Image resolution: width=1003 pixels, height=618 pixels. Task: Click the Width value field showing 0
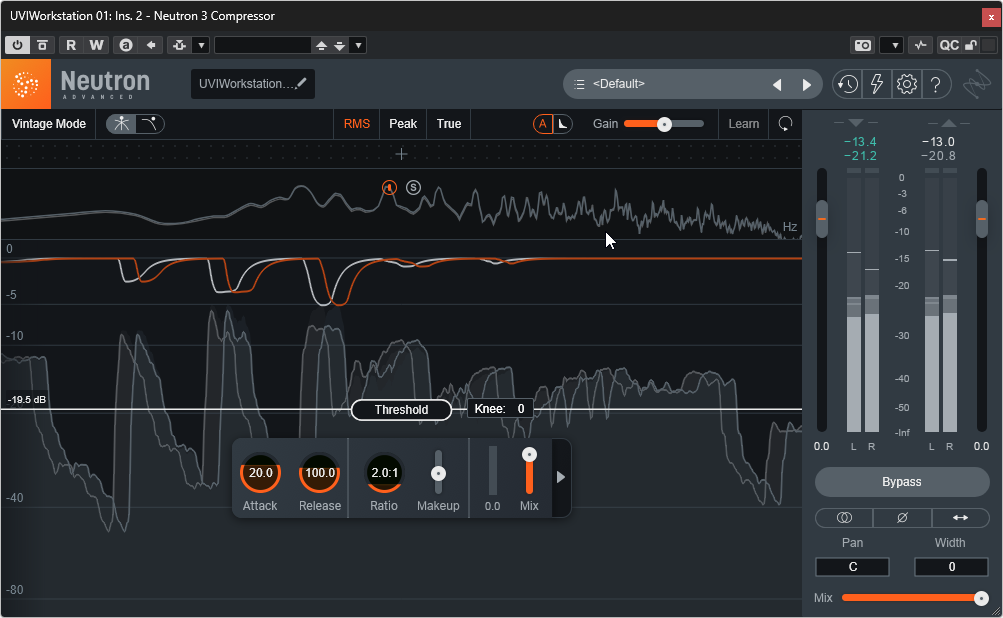click(x=951, y=567)
